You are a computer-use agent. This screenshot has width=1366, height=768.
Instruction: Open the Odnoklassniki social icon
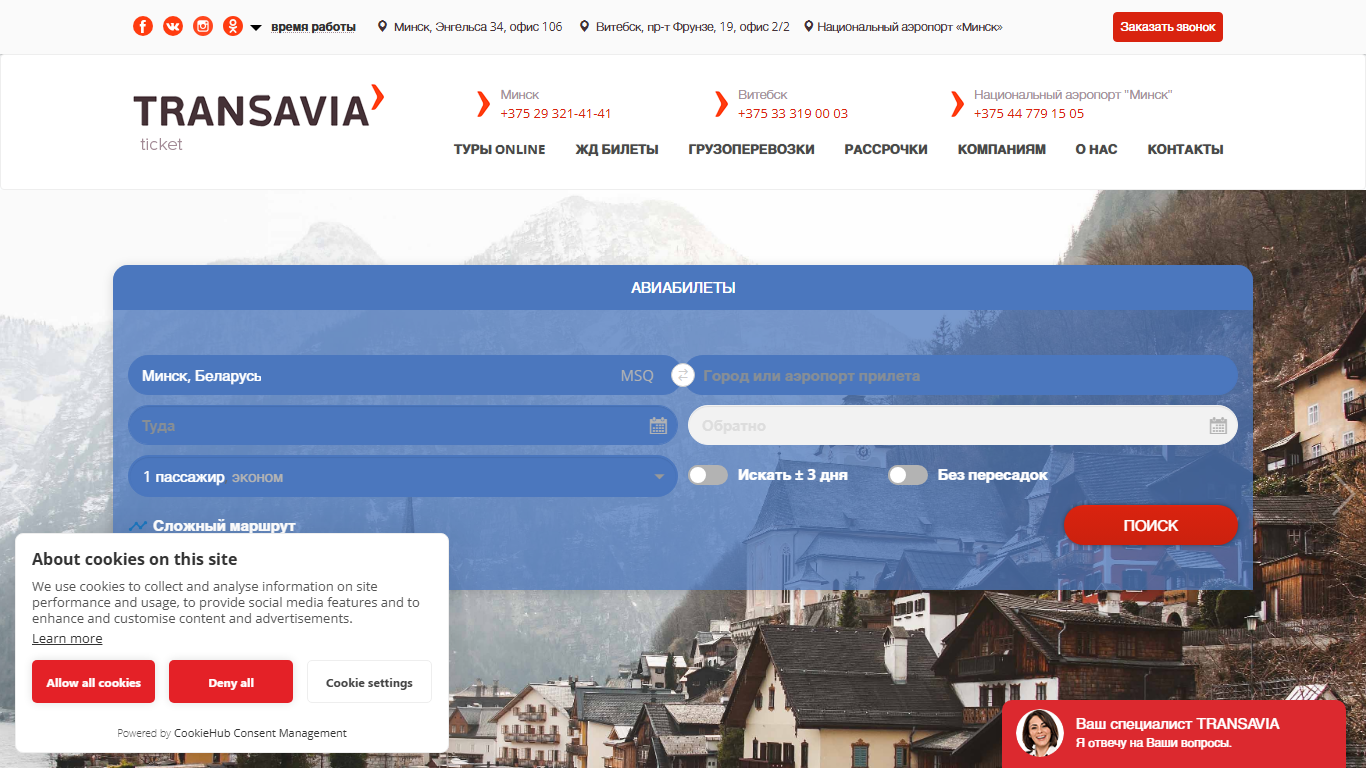point(233,27)
